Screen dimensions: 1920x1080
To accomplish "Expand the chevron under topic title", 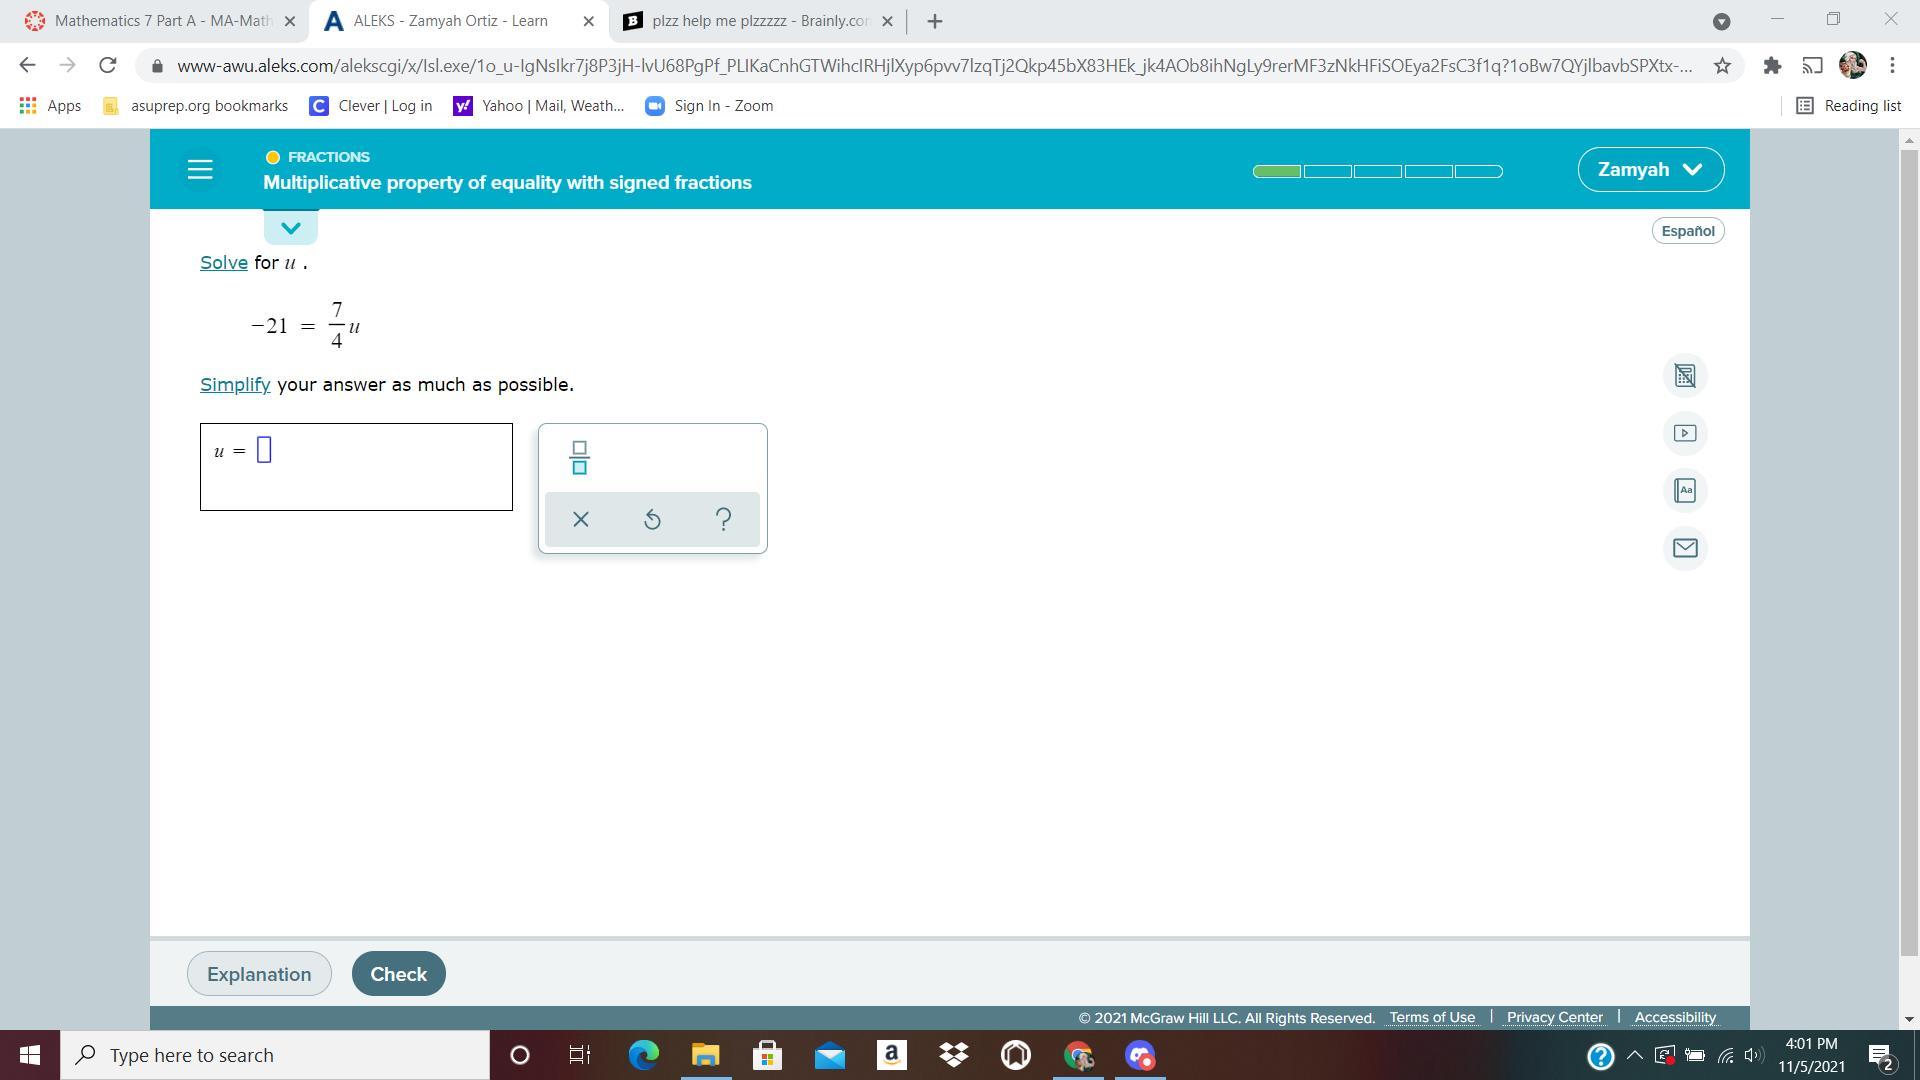I will point(291,228).
